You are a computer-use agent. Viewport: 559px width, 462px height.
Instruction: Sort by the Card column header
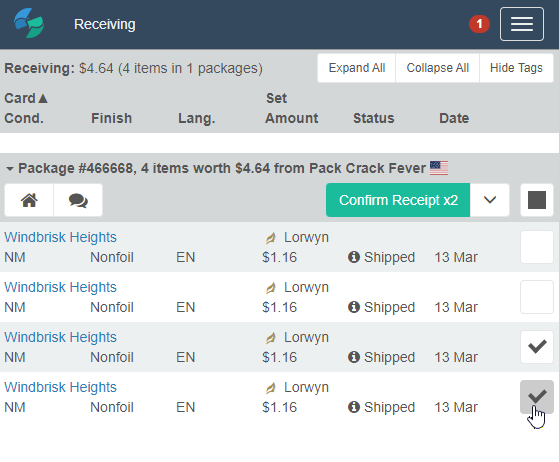click(x=26, y=98)
